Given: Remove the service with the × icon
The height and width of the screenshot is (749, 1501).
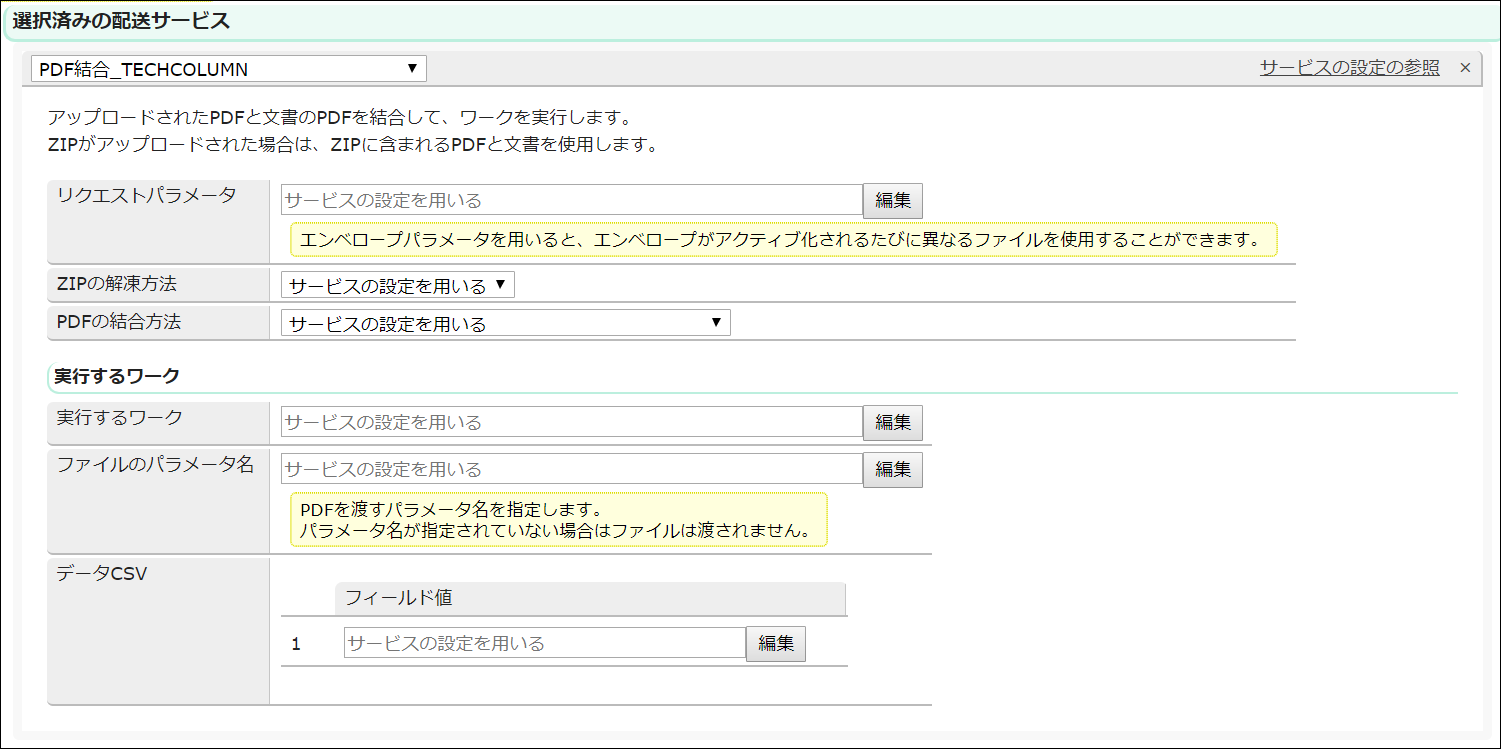Looking at the screenshot, I should (x=1465, y=68).
